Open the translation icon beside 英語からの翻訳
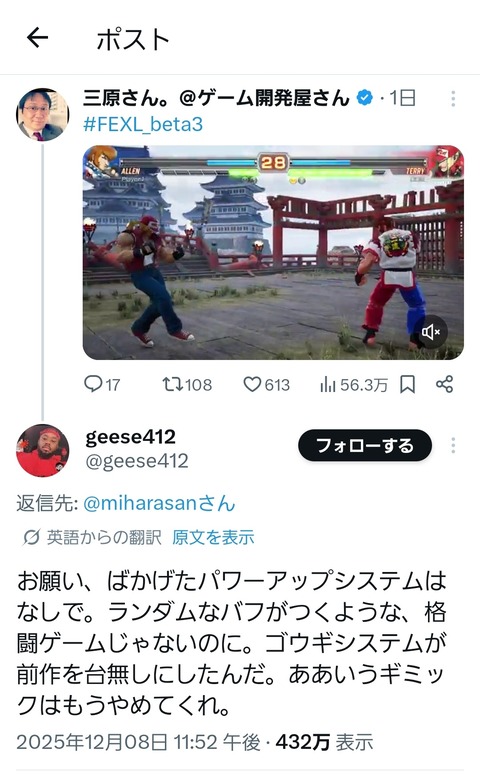The width and height of the screenshot is (480, 776). click(32, 537)
